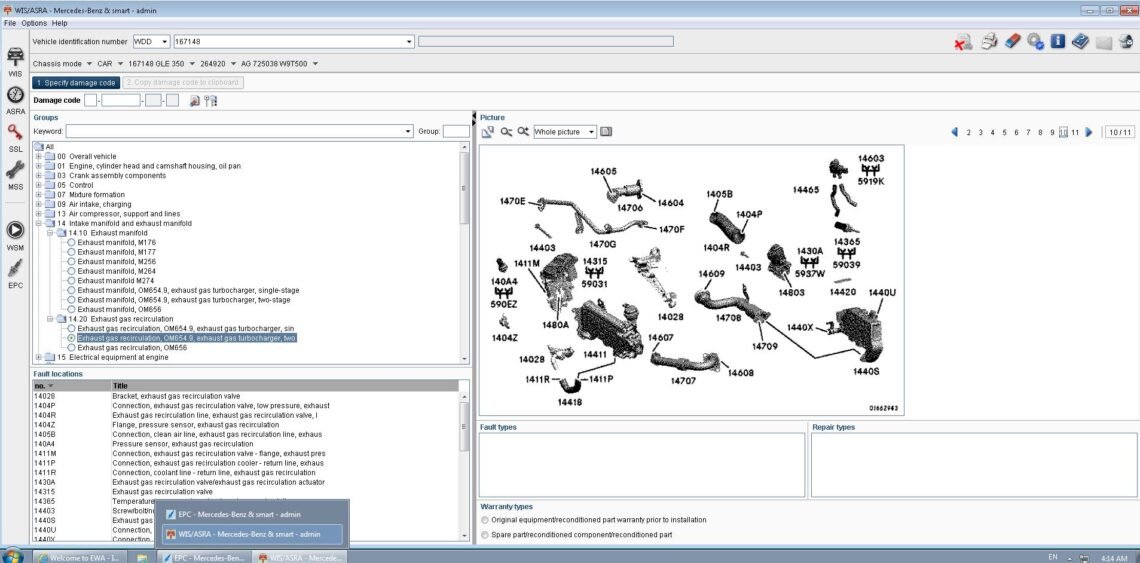Click damage code tools icon
Viewport: 1140px width, 563px height.
pos(210,101)
